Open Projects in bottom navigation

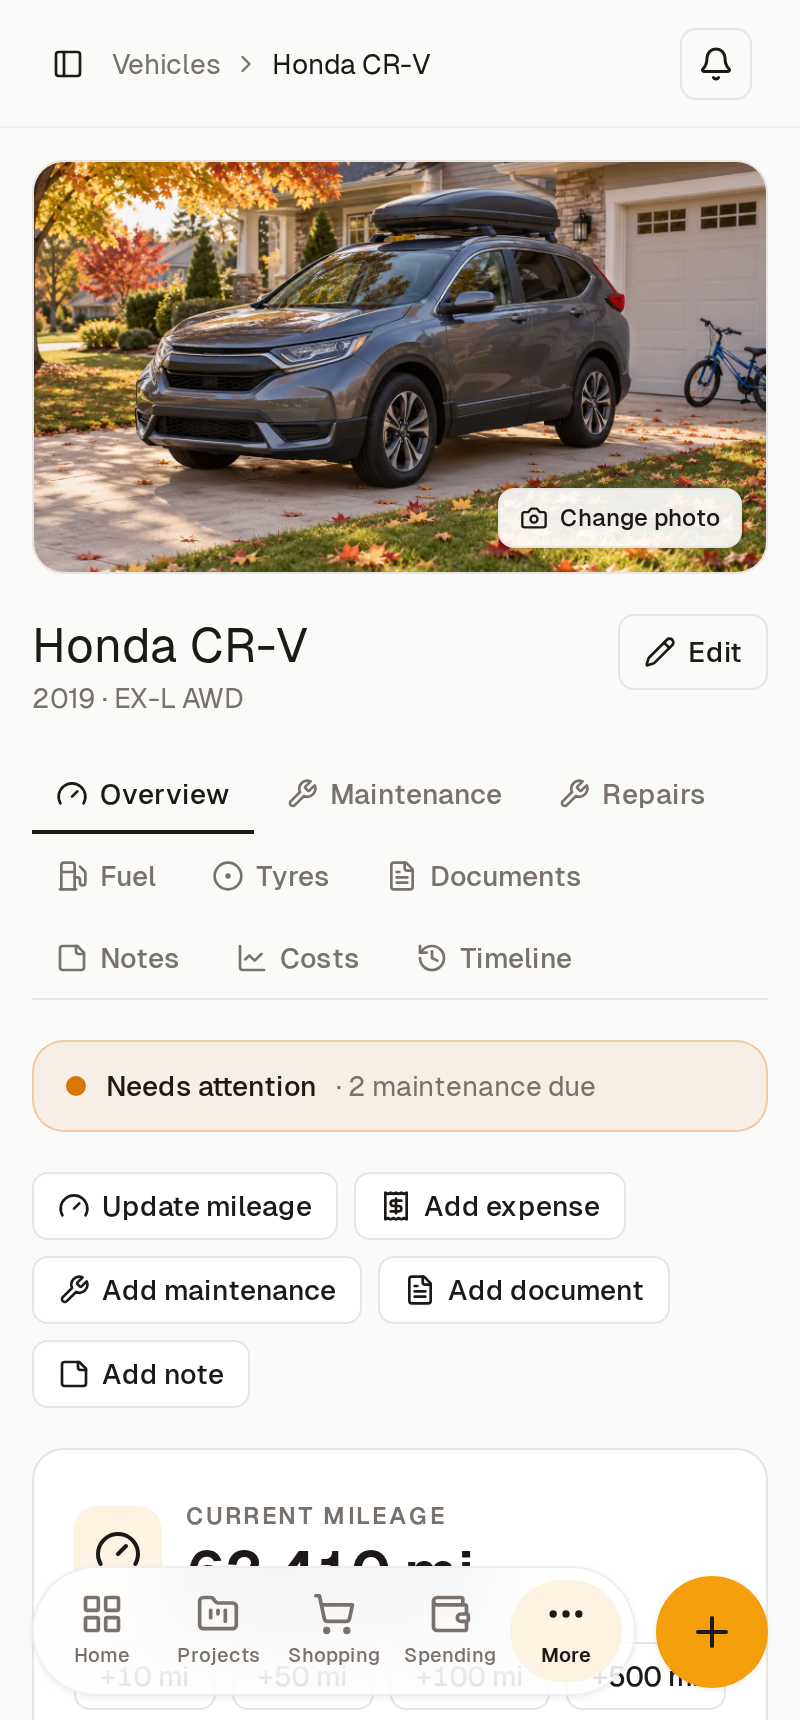(x=218, y=1630)
